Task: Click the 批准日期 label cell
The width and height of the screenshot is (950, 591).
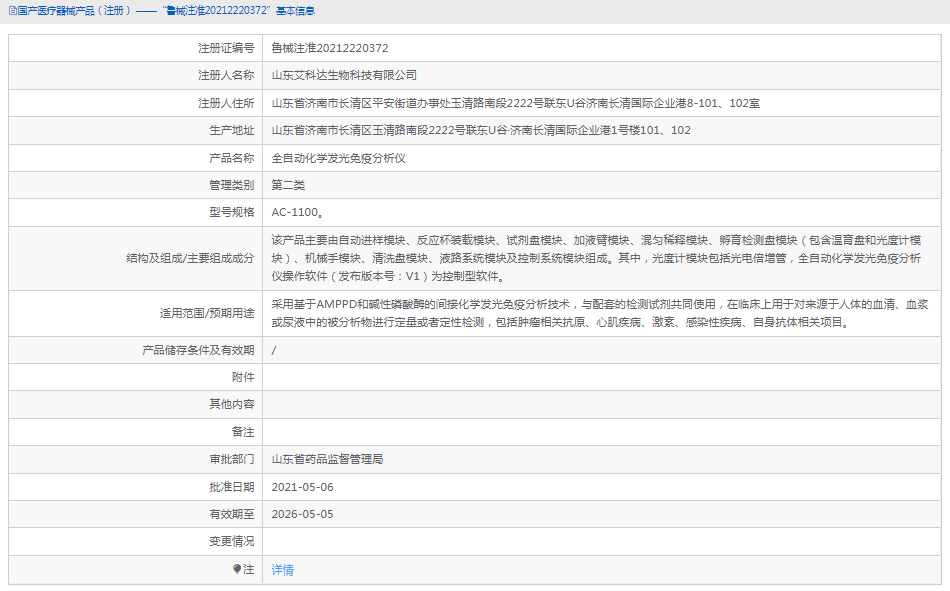Action: [136, 487]
